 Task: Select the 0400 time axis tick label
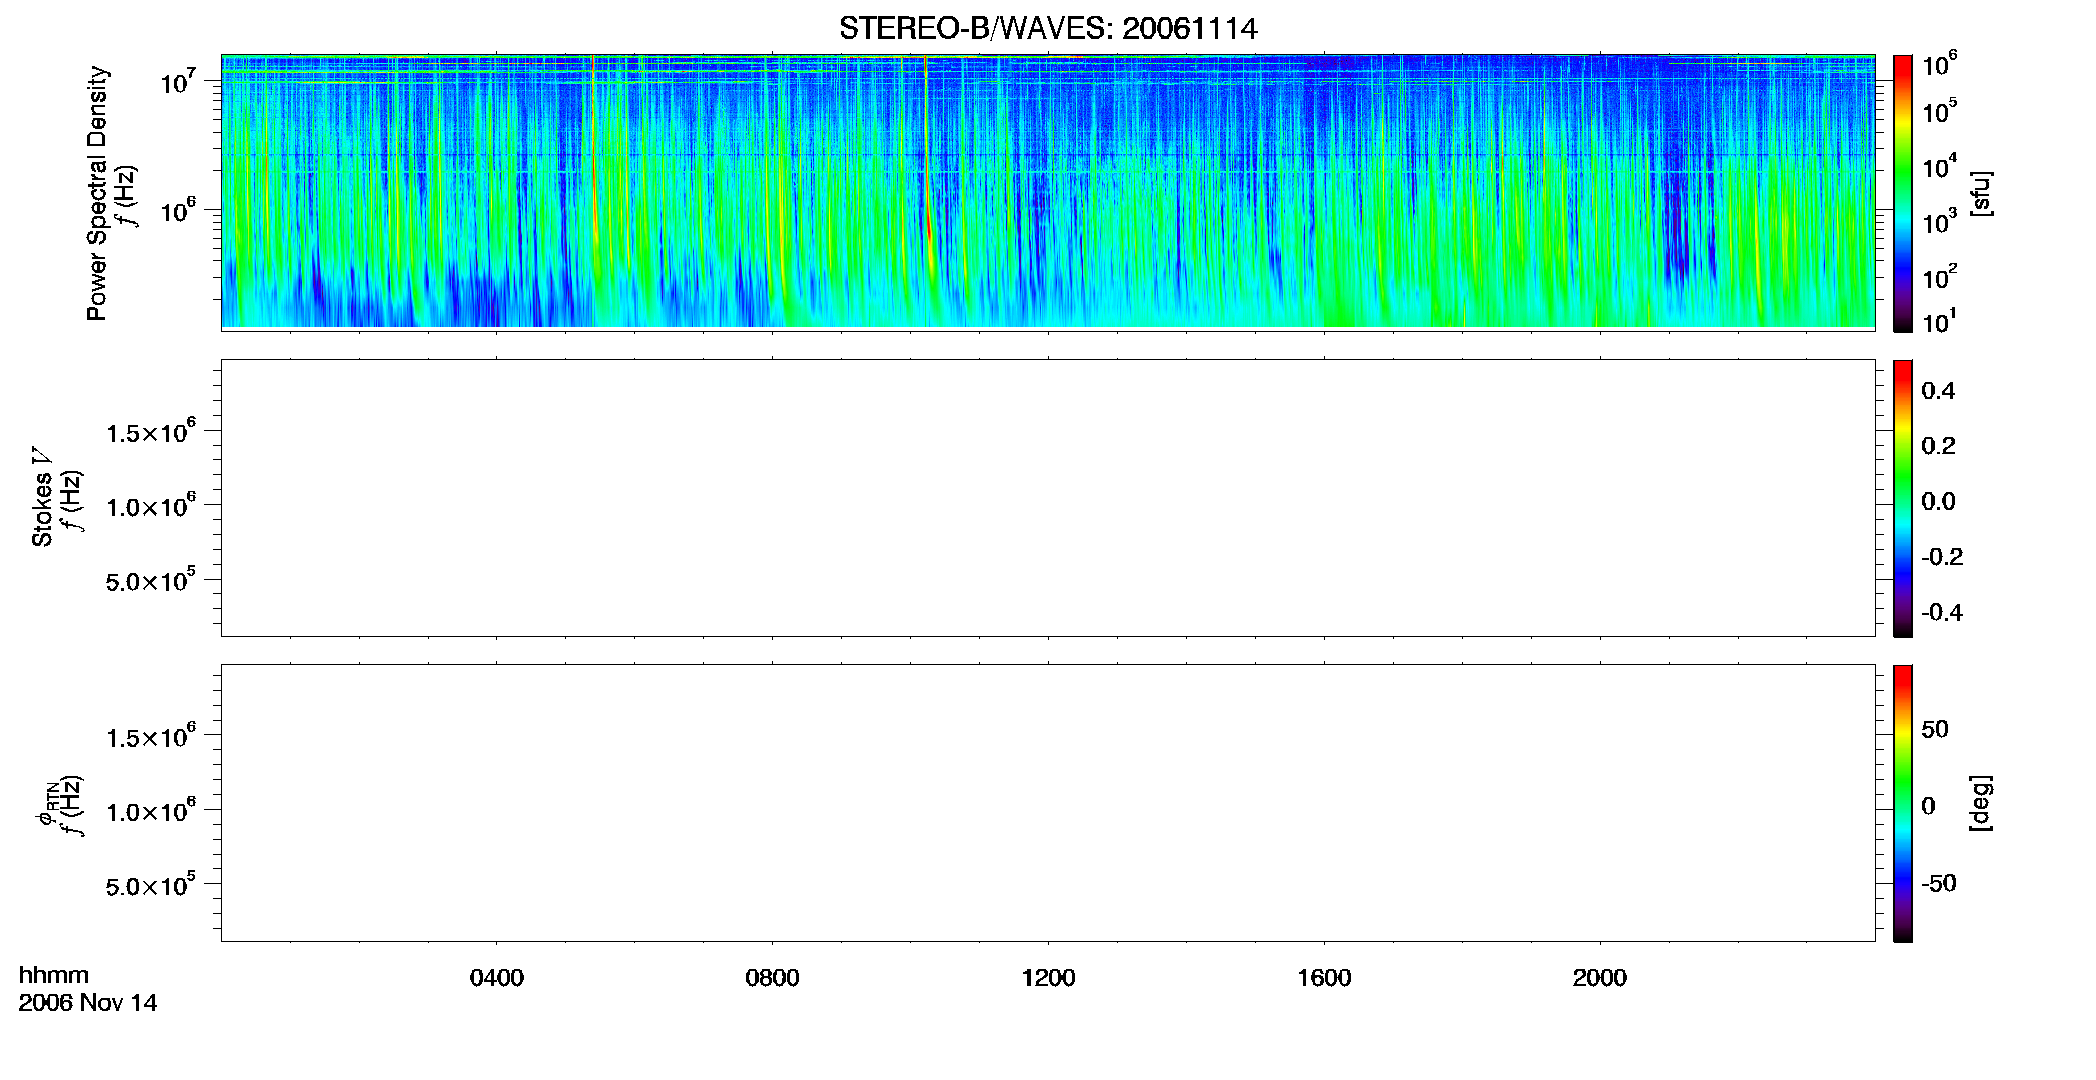497,978
